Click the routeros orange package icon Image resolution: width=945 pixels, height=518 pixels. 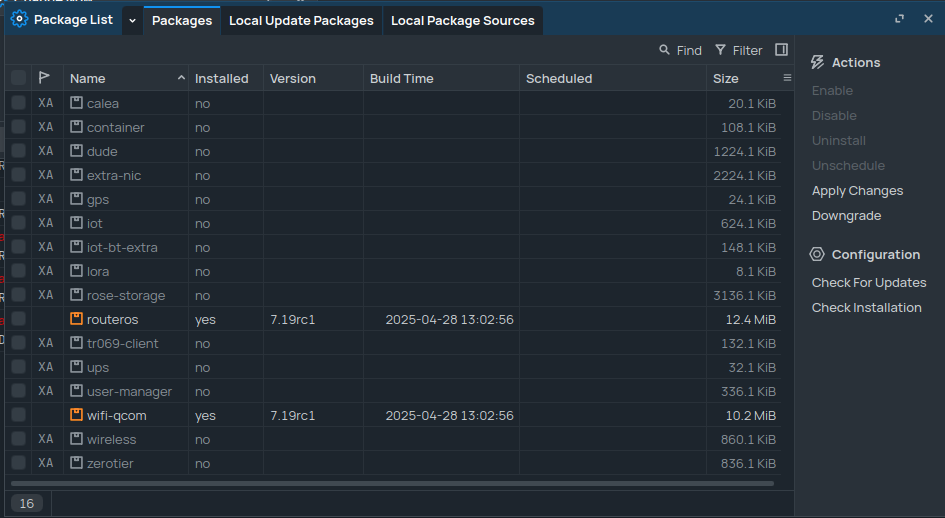pyautogui.click(x=77, y=319)
